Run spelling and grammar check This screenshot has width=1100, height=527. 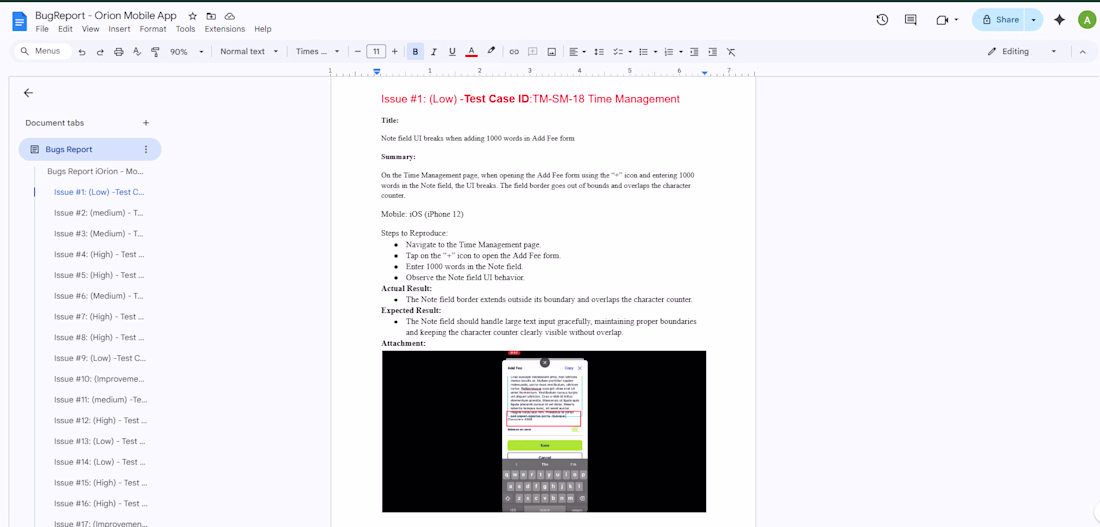[x=137, y=52]
